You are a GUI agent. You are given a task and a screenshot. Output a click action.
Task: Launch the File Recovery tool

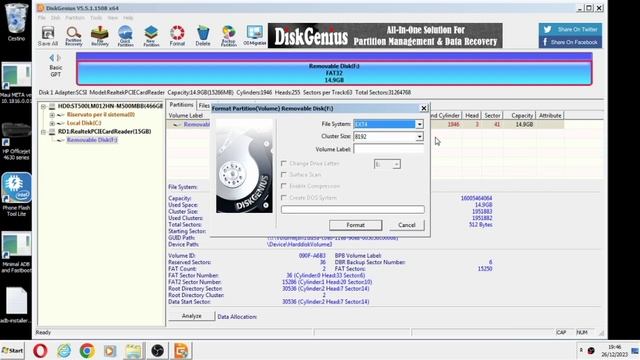(100, 36)
